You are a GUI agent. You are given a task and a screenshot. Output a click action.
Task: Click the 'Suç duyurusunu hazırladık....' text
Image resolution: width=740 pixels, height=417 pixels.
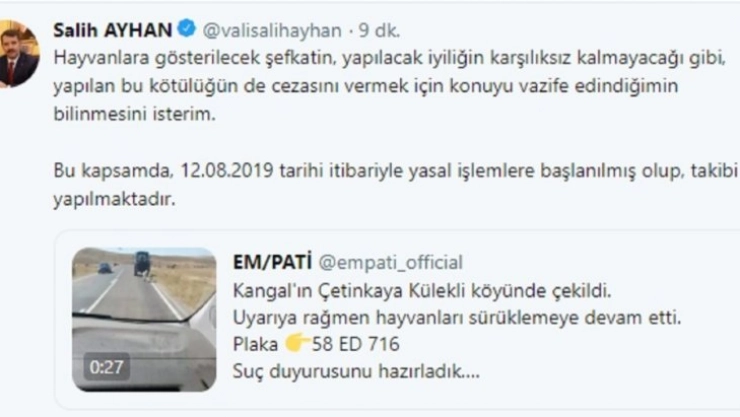[x=356, y=371]
